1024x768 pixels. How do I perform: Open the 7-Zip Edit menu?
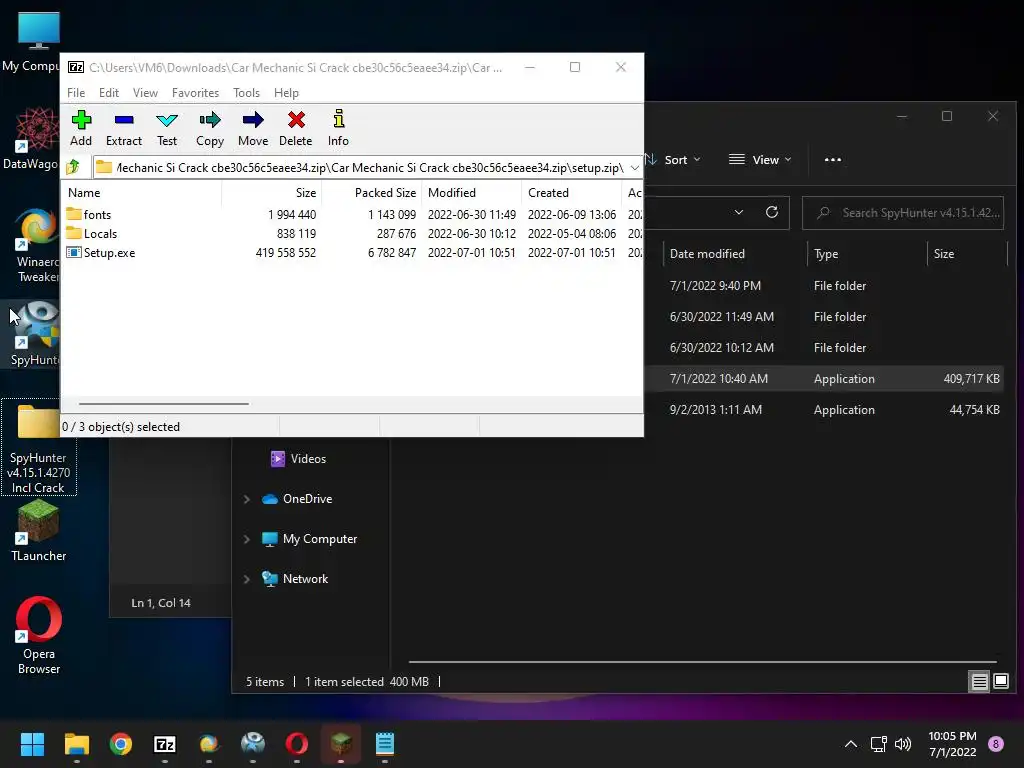108,93
